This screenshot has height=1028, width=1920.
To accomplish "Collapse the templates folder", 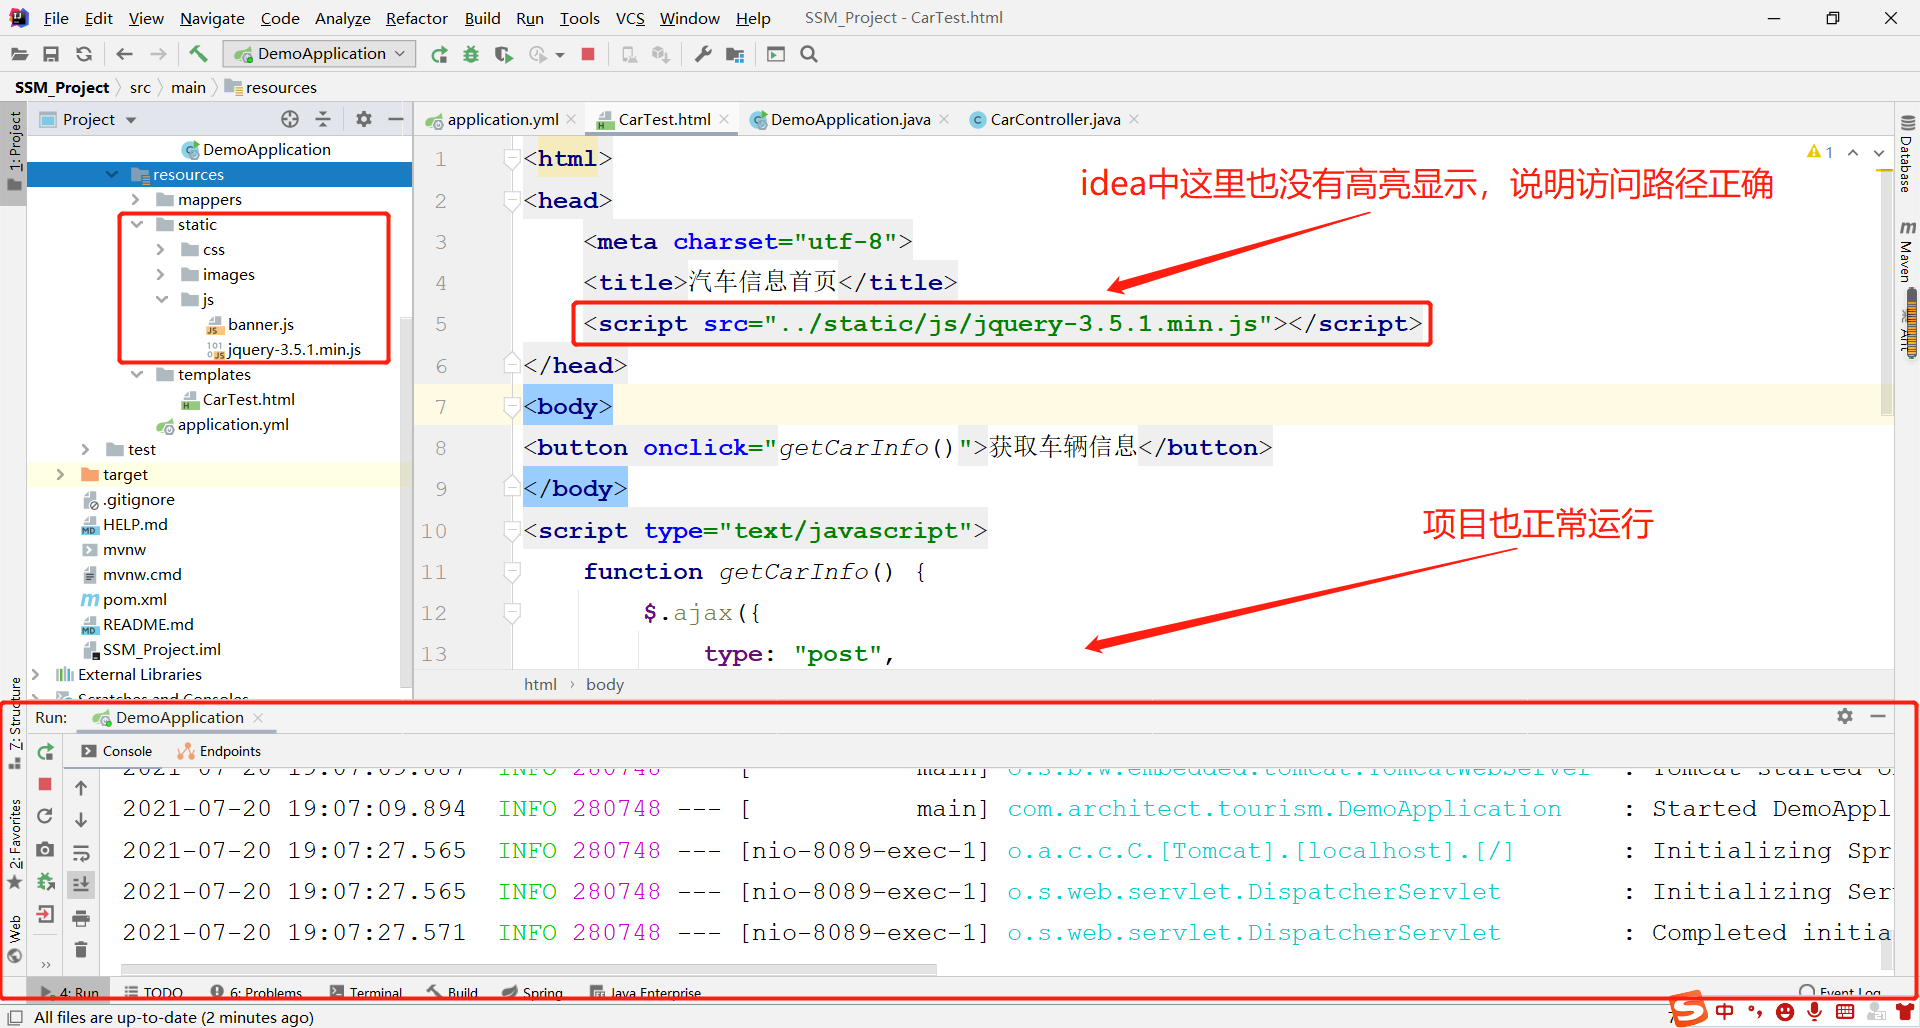I will 137,375.
